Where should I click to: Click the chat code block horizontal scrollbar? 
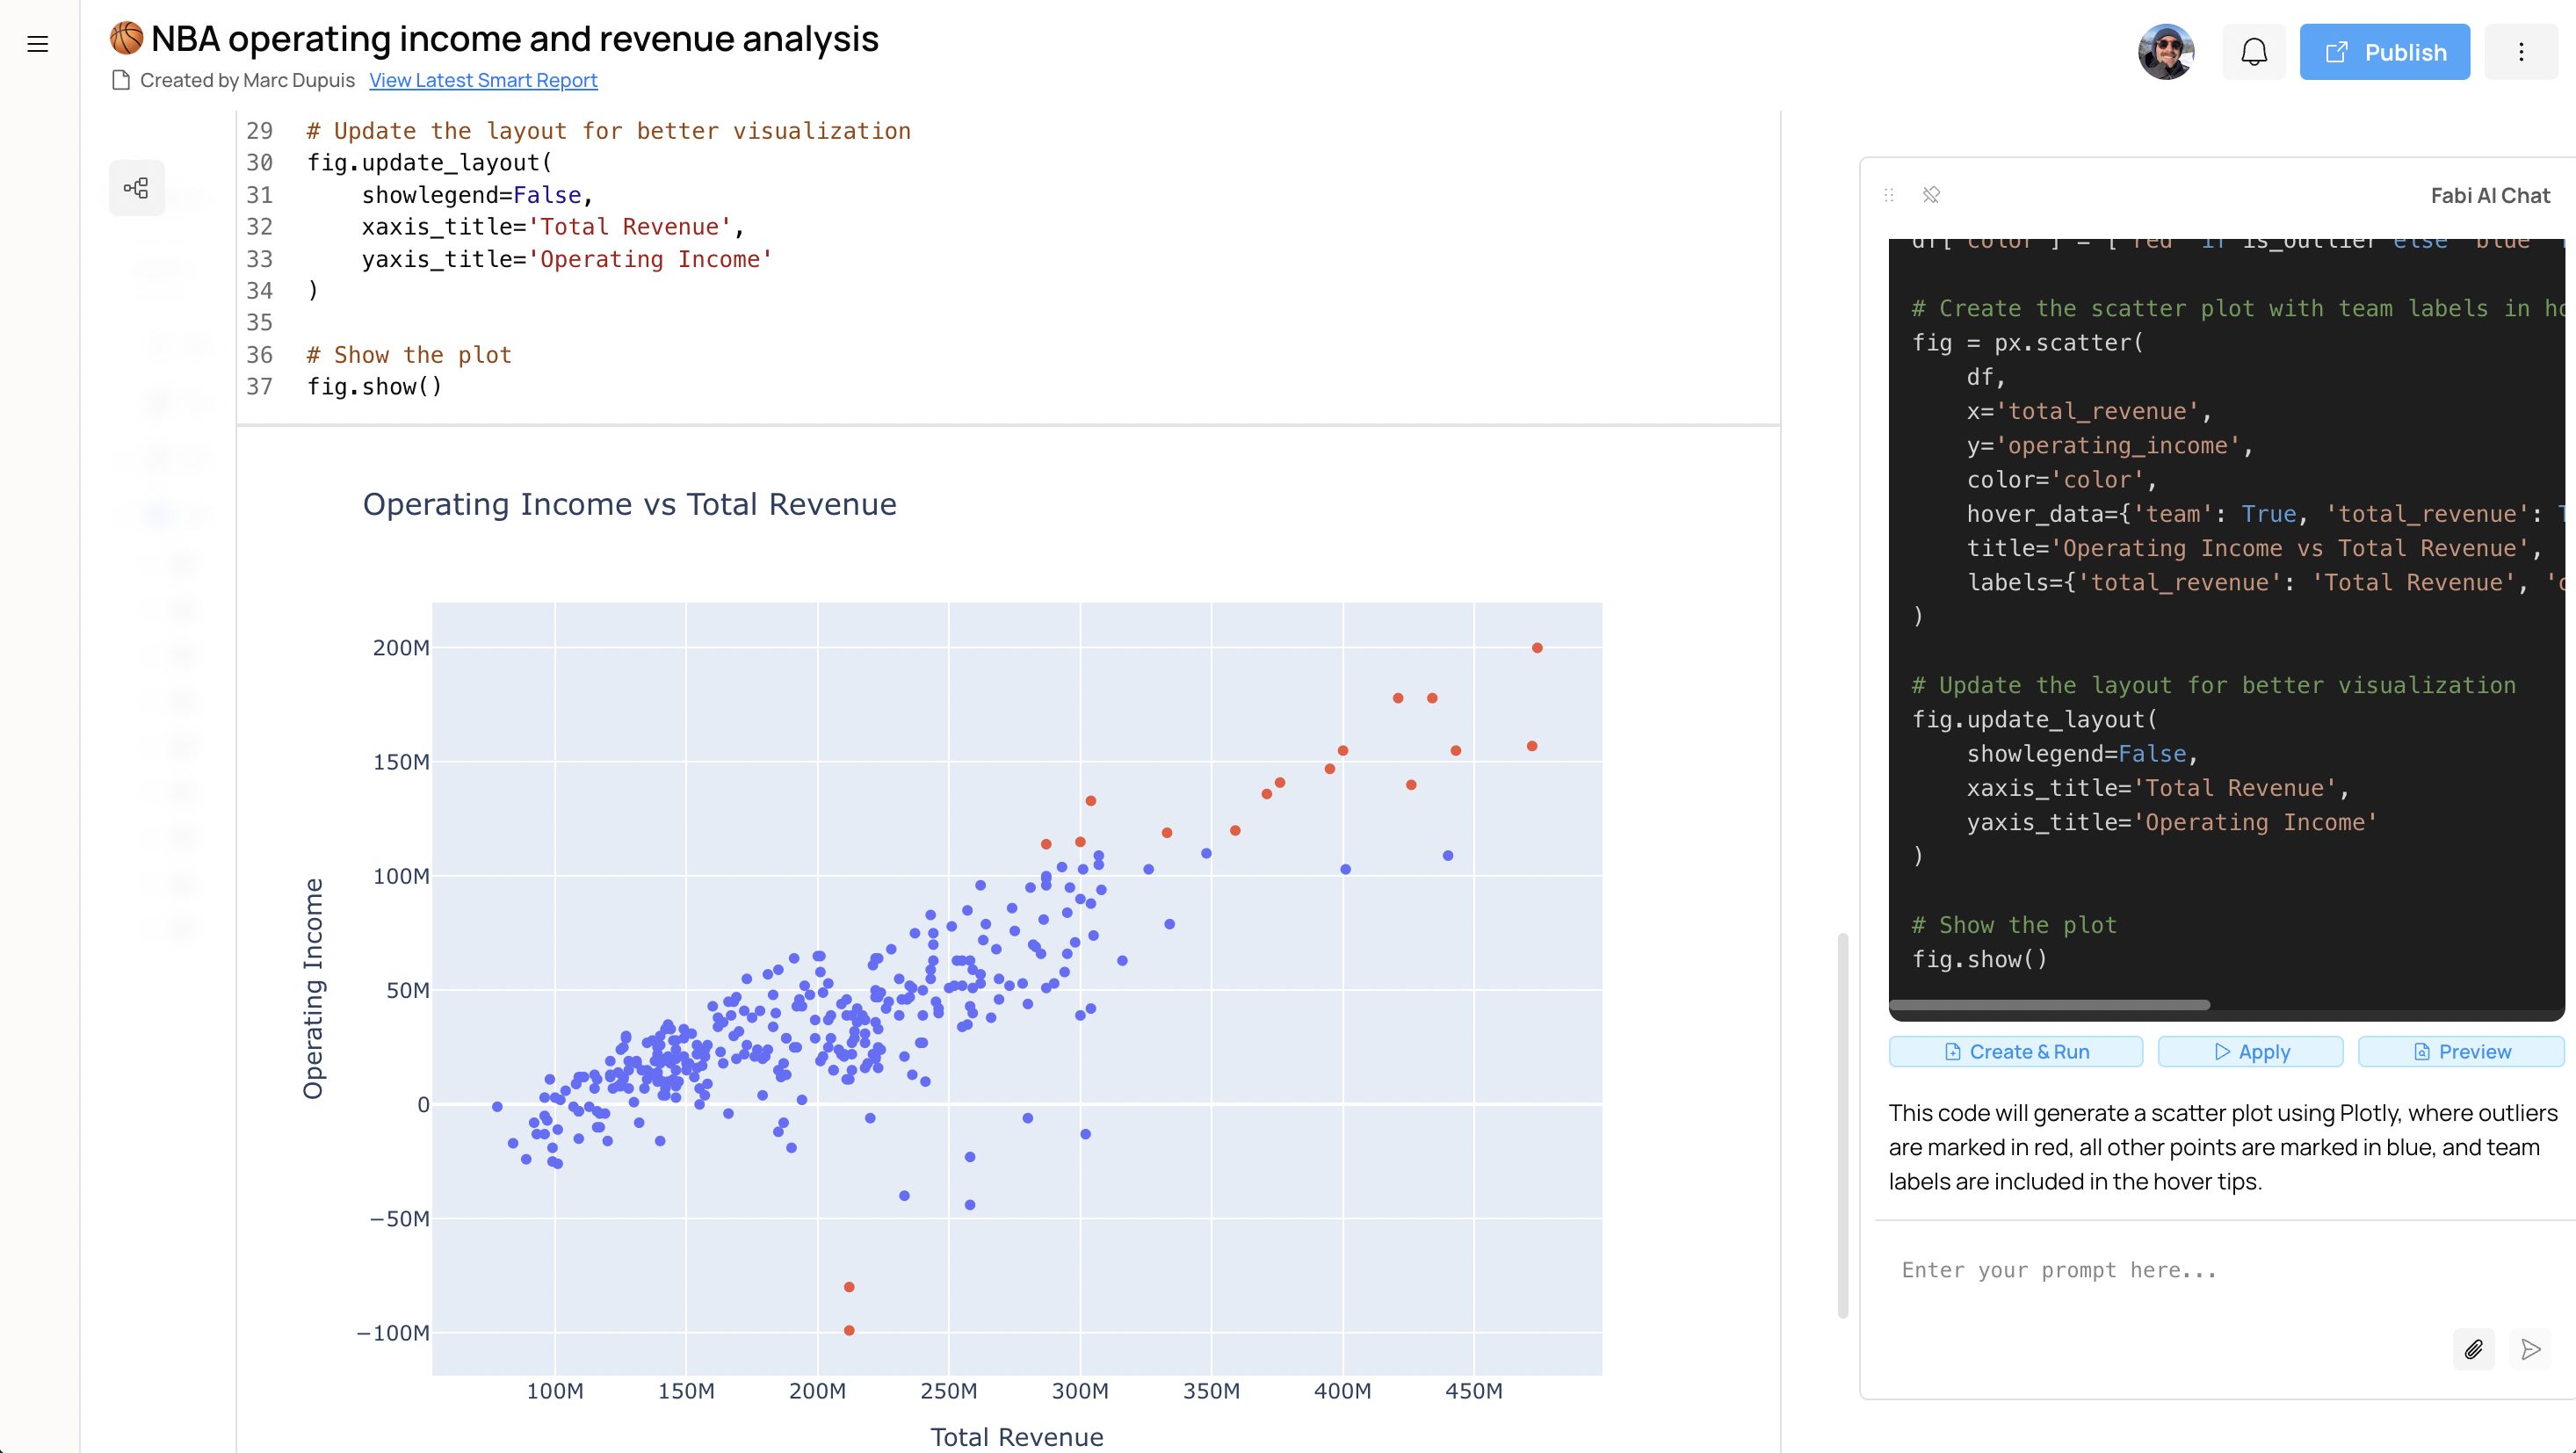point(2049,1004)
